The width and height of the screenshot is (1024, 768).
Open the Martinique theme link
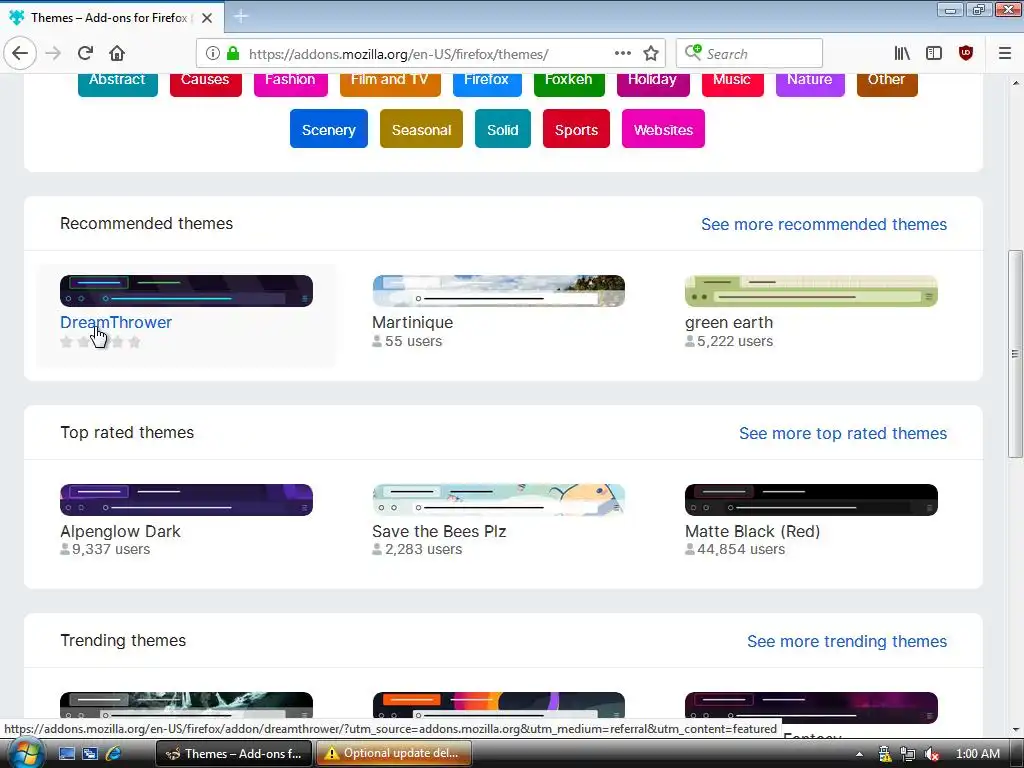point(412,322)
